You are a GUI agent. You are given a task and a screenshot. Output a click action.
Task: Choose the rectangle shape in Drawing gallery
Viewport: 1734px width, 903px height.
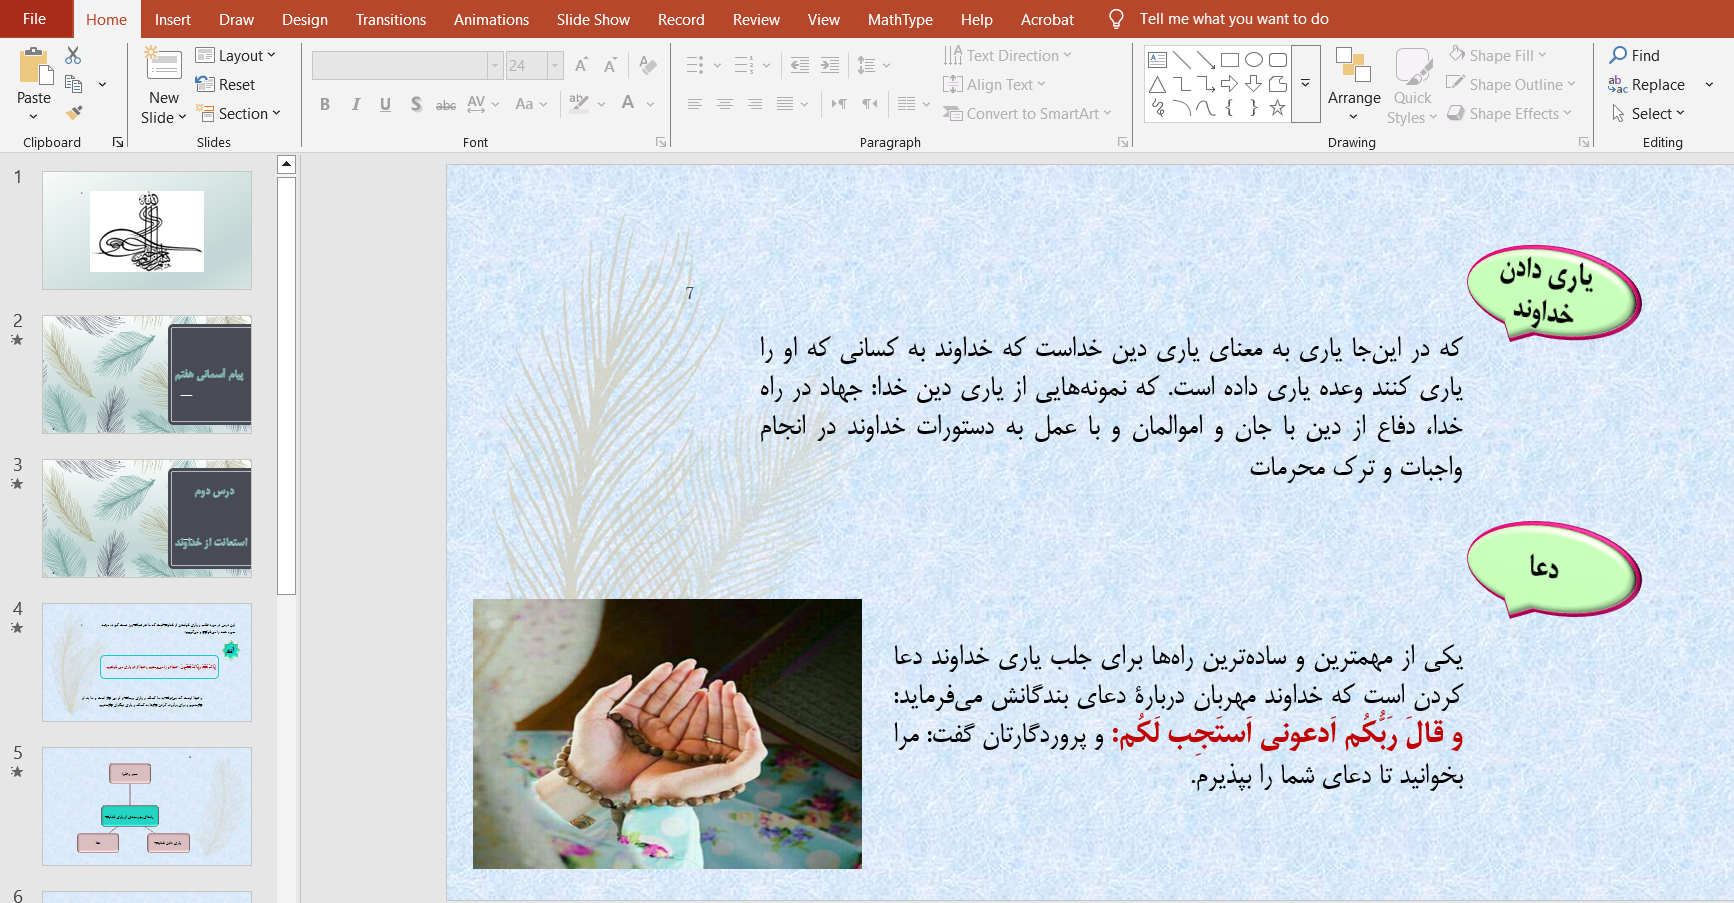tap(1229, 60)
